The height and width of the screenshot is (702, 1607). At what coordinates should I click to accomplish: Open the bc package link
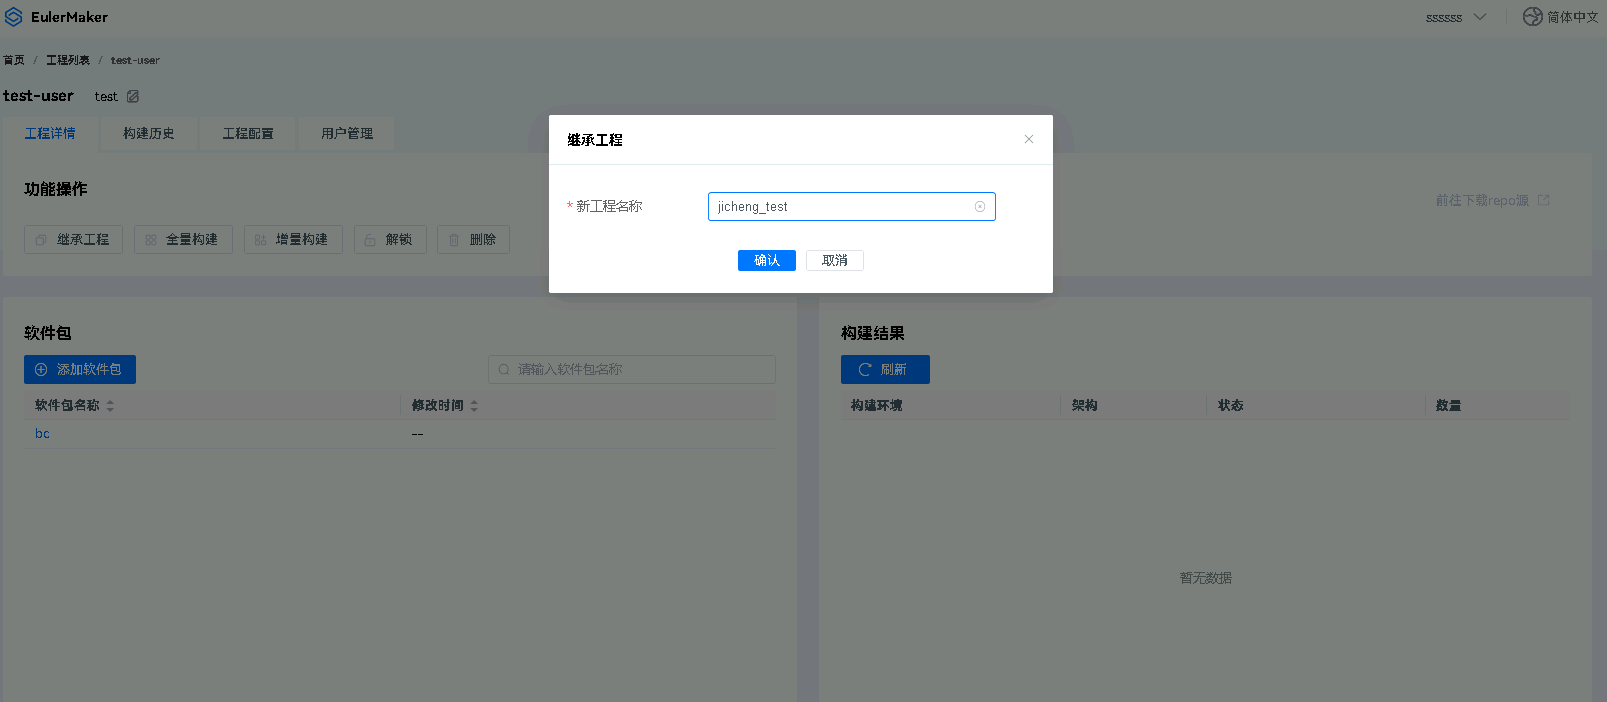(x=42, y=434)
